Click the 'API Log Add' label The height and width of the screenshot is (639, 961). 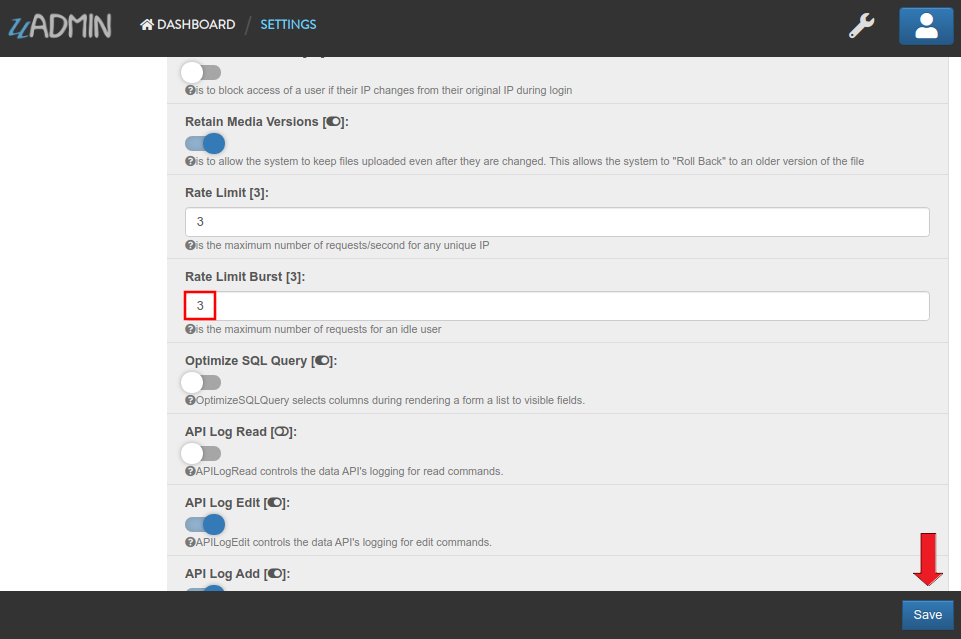click(x=222, y=574)
